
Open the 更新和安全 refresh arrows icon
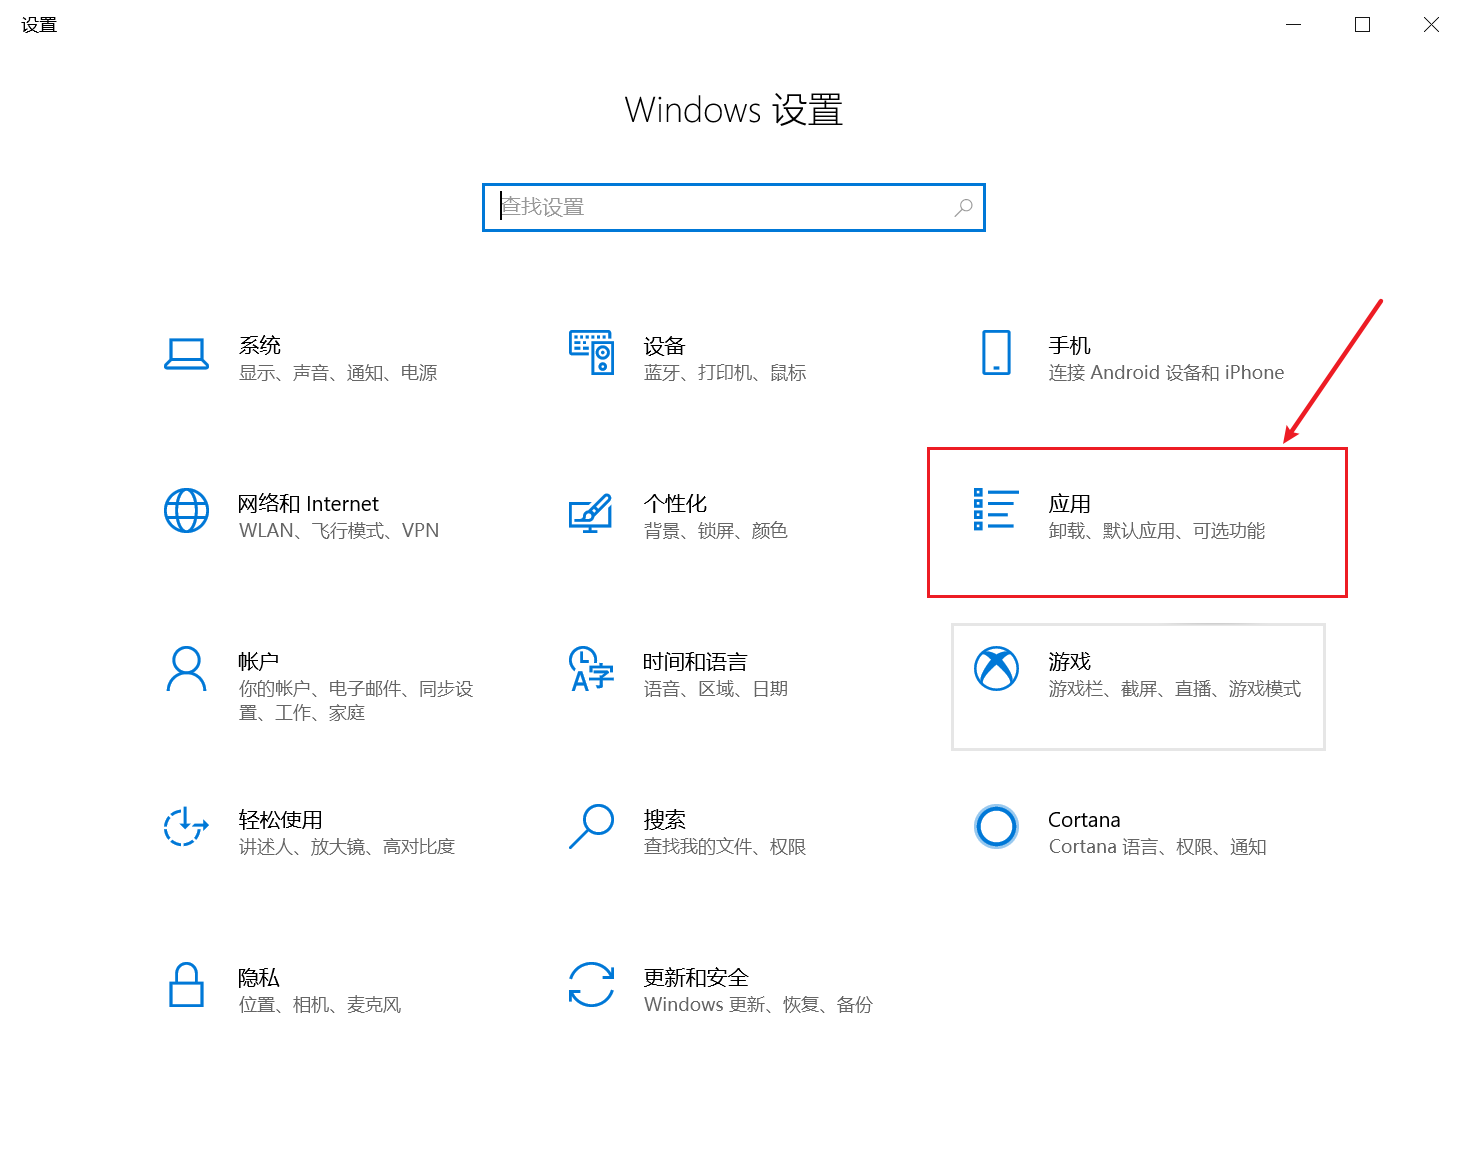tap(591, 985)
